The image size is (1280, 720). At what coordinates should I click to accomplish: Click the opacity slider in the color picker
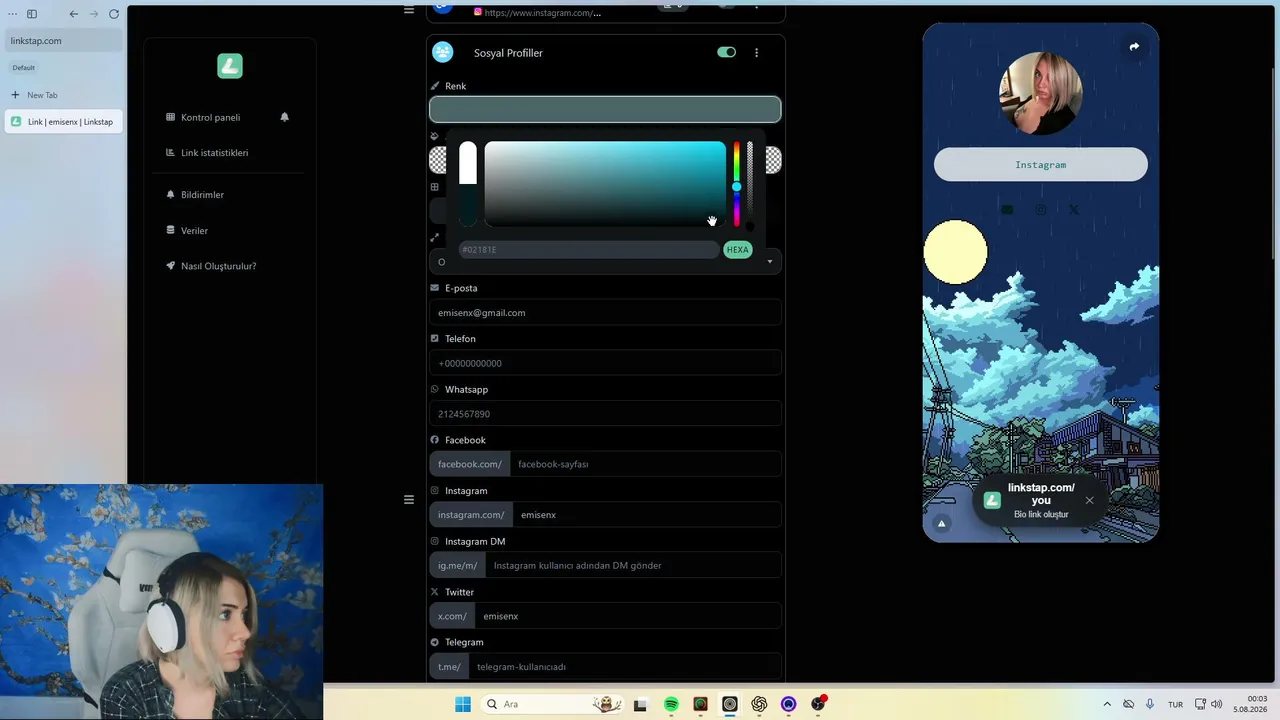750,185
